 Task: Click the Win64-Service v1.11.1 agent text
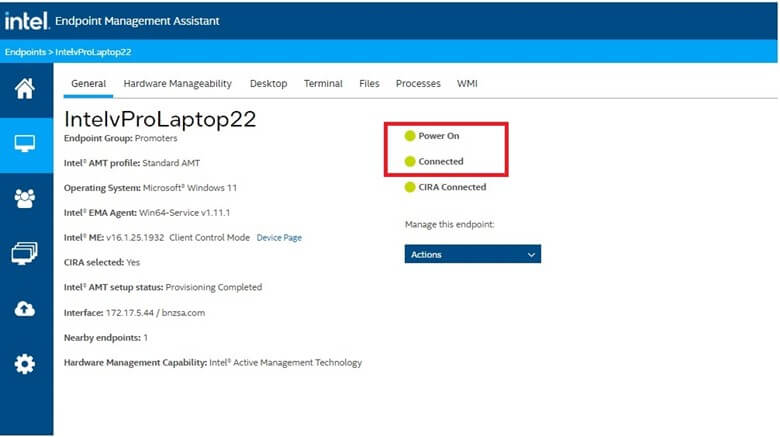pos(184,213)
